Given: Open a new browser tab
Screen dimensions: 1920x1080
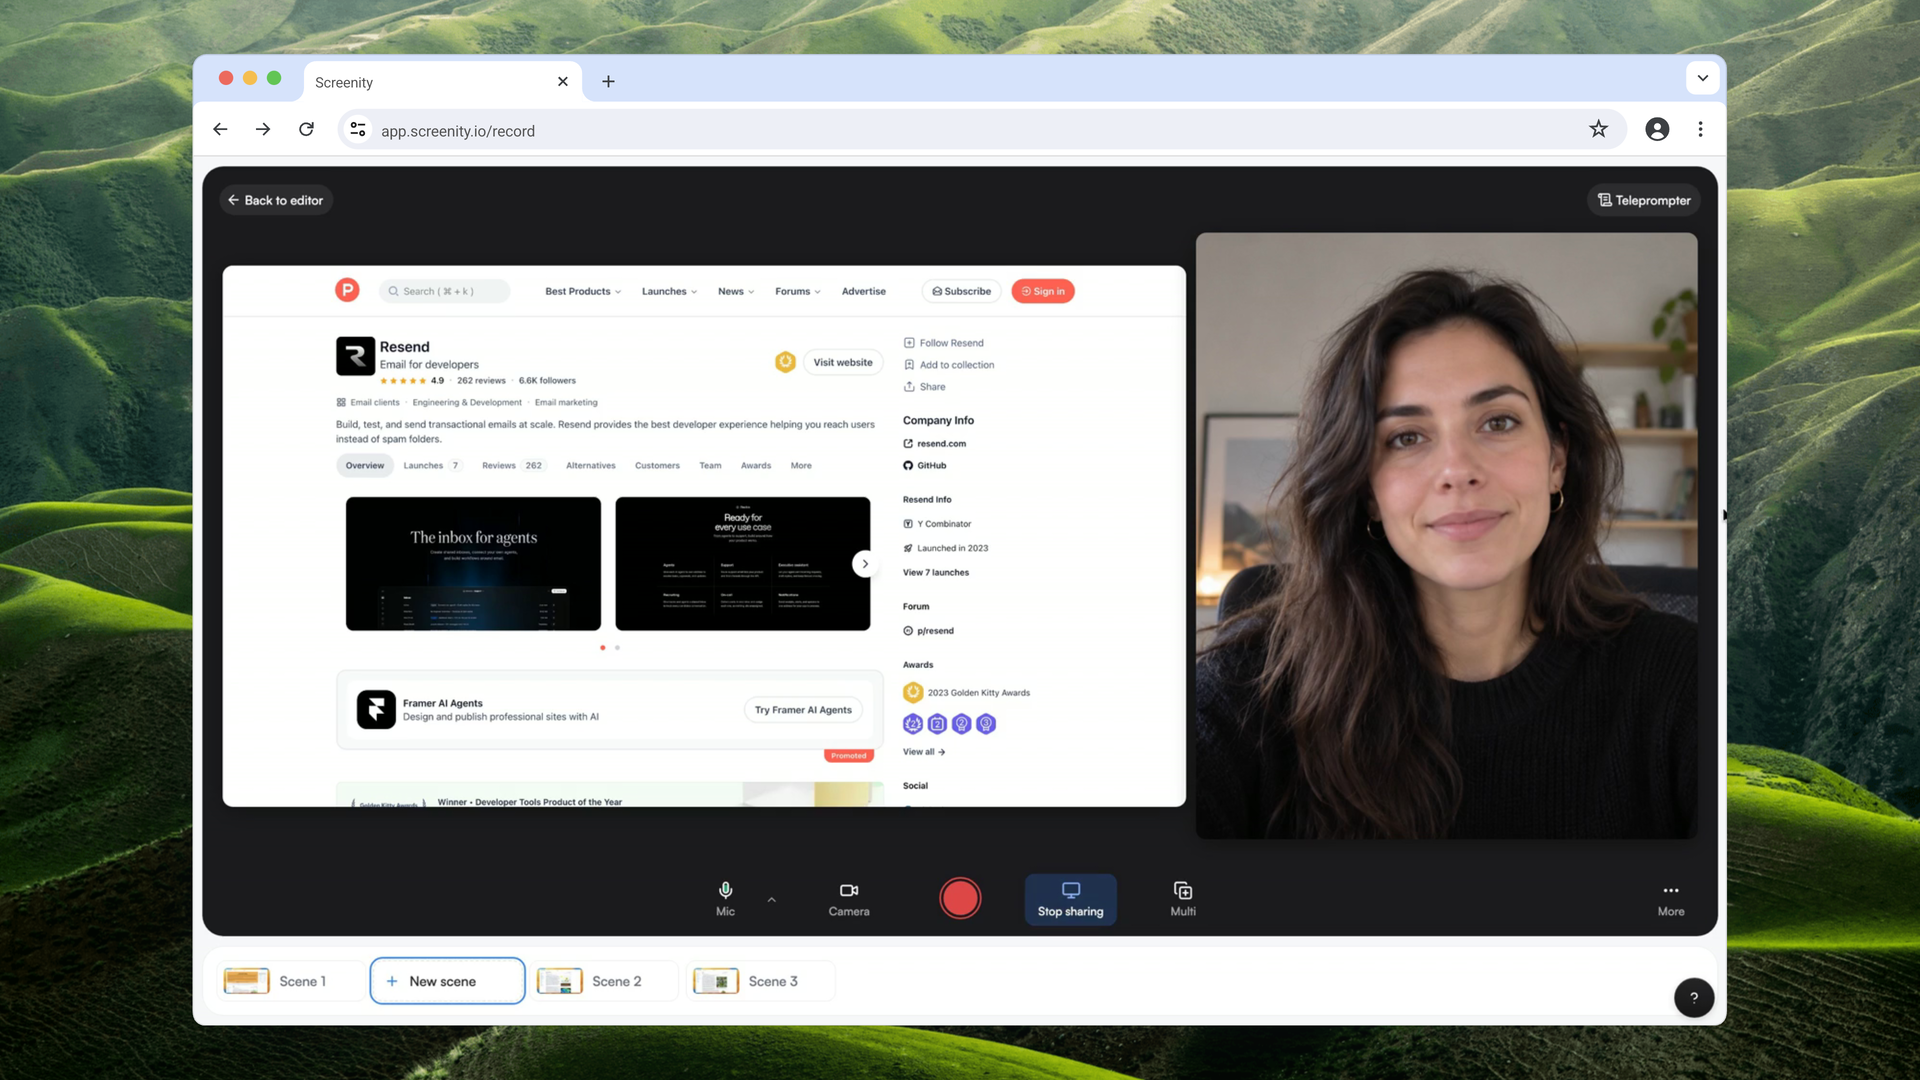Looking at the screenshot, I should point(608,82).
